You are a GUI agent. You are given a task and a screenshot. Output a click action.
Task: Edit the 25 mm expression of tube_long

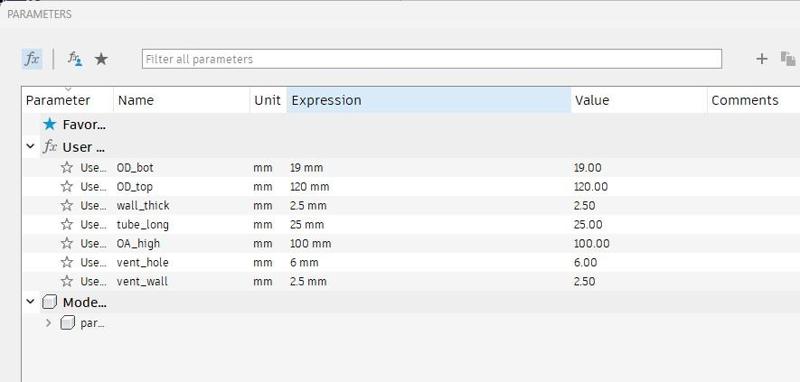(307, 224)
